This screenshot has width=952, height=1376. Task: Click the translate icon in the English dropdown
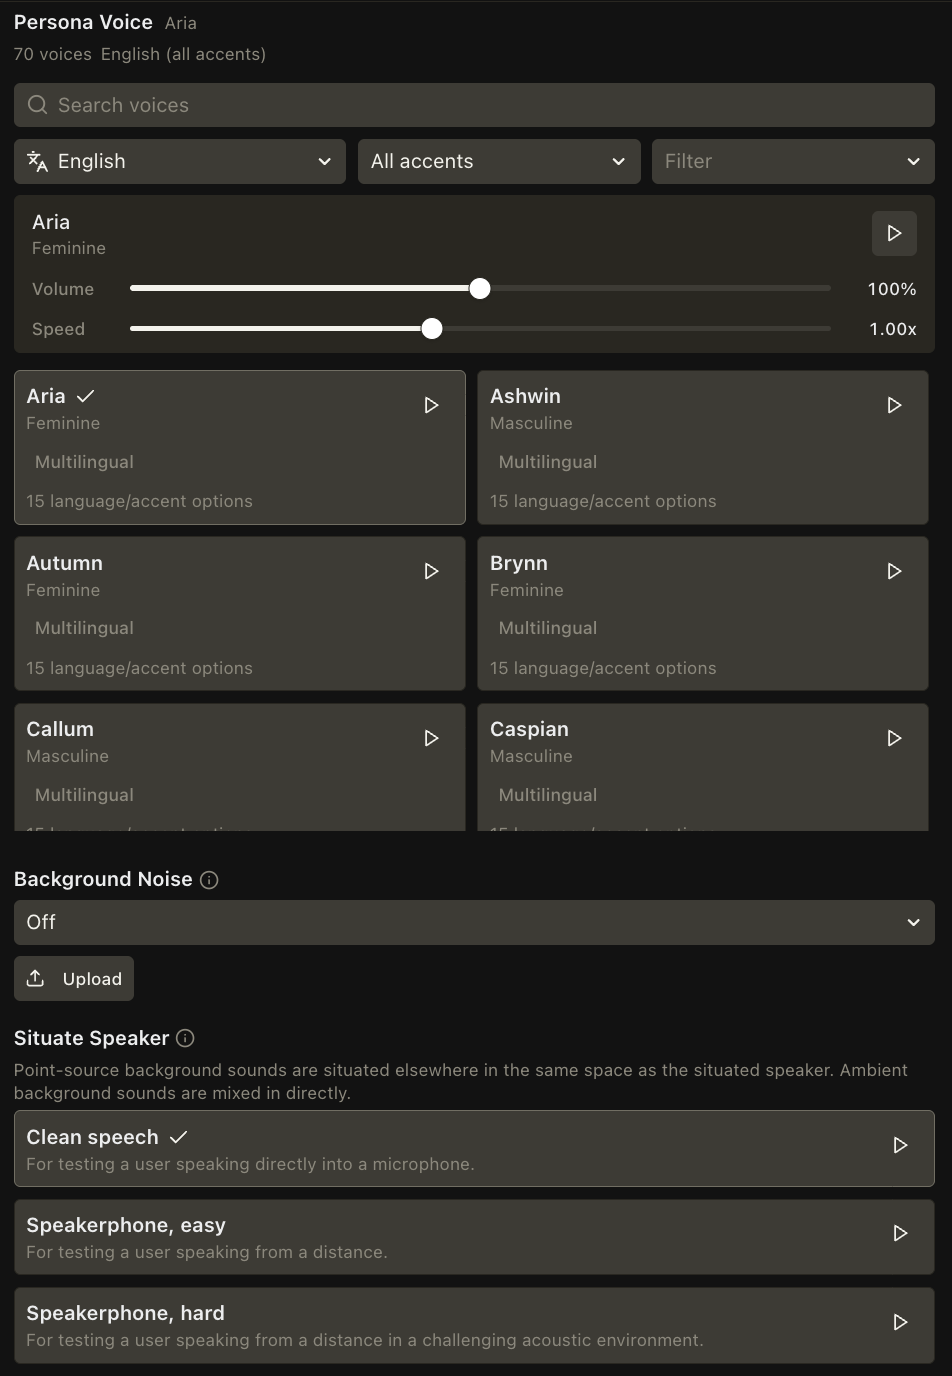click(x=37, y=161)
